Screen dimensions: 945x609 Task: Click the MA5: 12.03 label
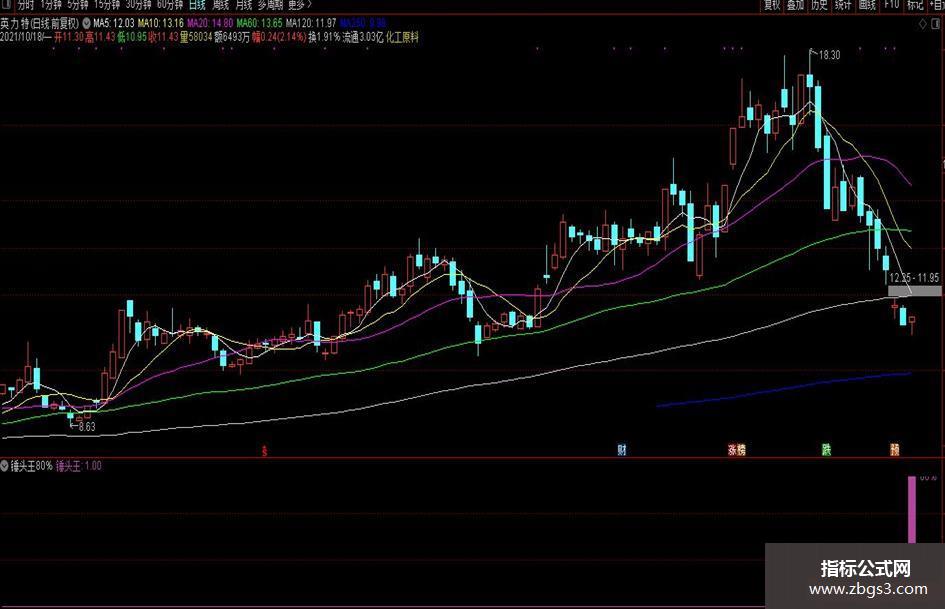coord(114,24)
